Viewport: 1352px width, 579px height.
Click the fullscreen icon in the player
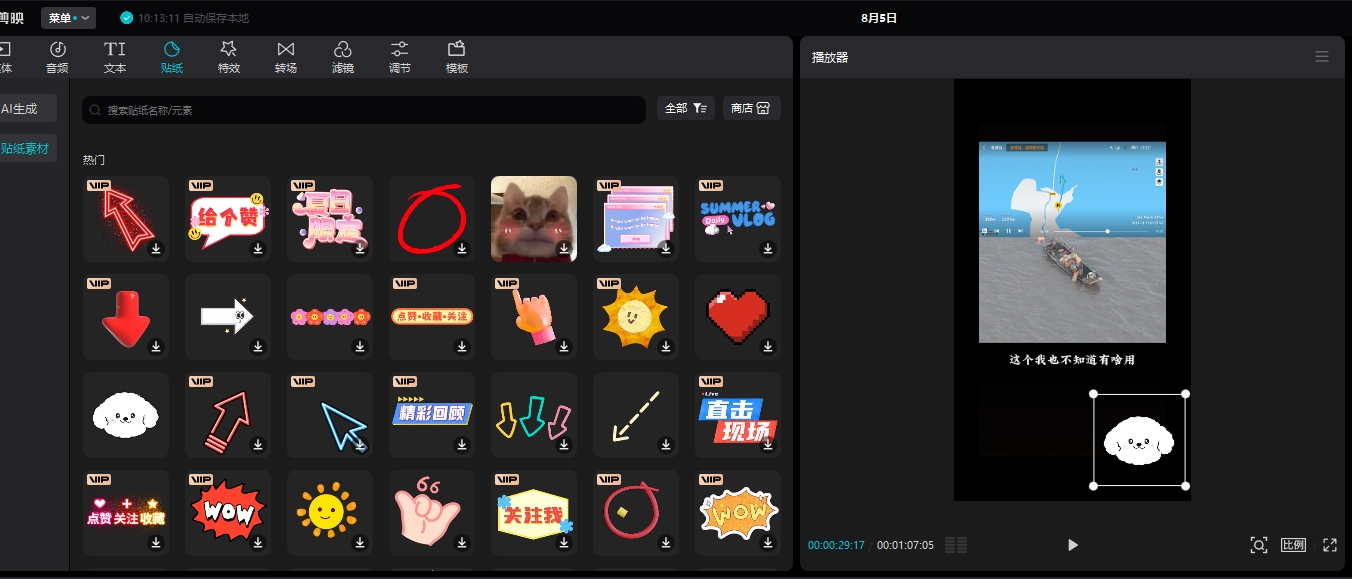click(1329, 545)
